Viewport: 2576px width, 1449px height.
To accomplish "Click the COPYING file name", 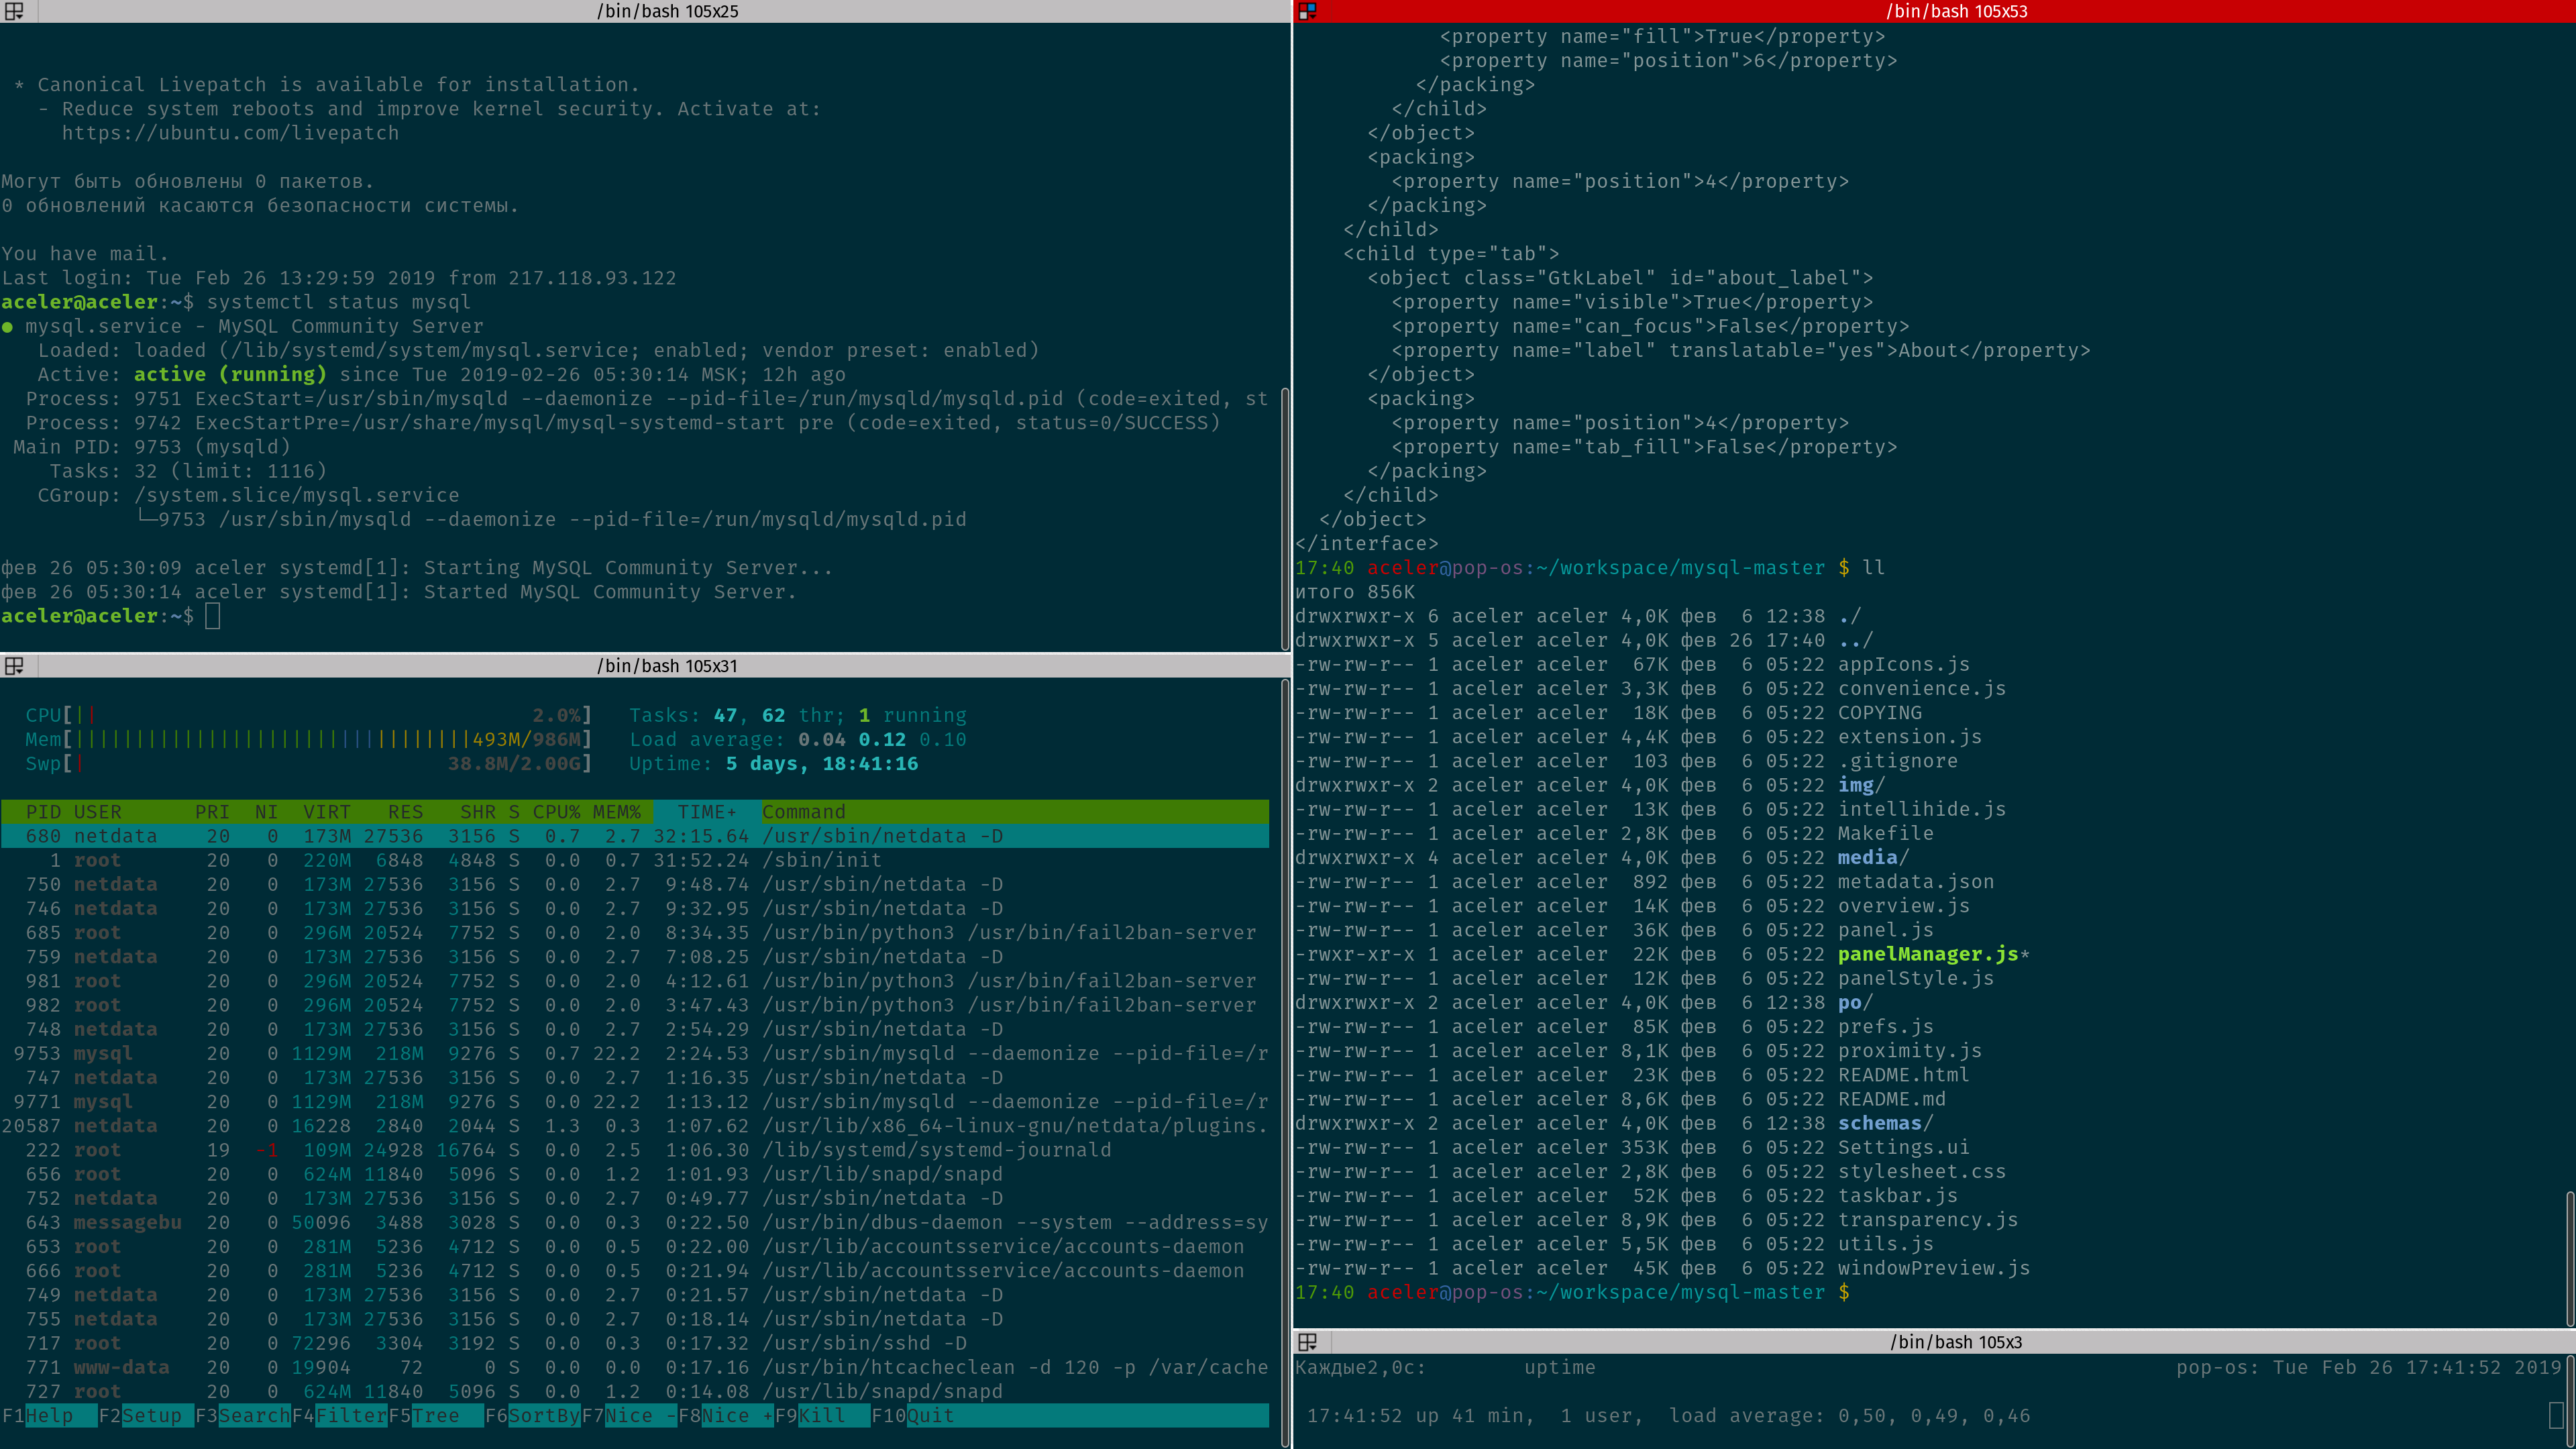I will coord(1879,713).
